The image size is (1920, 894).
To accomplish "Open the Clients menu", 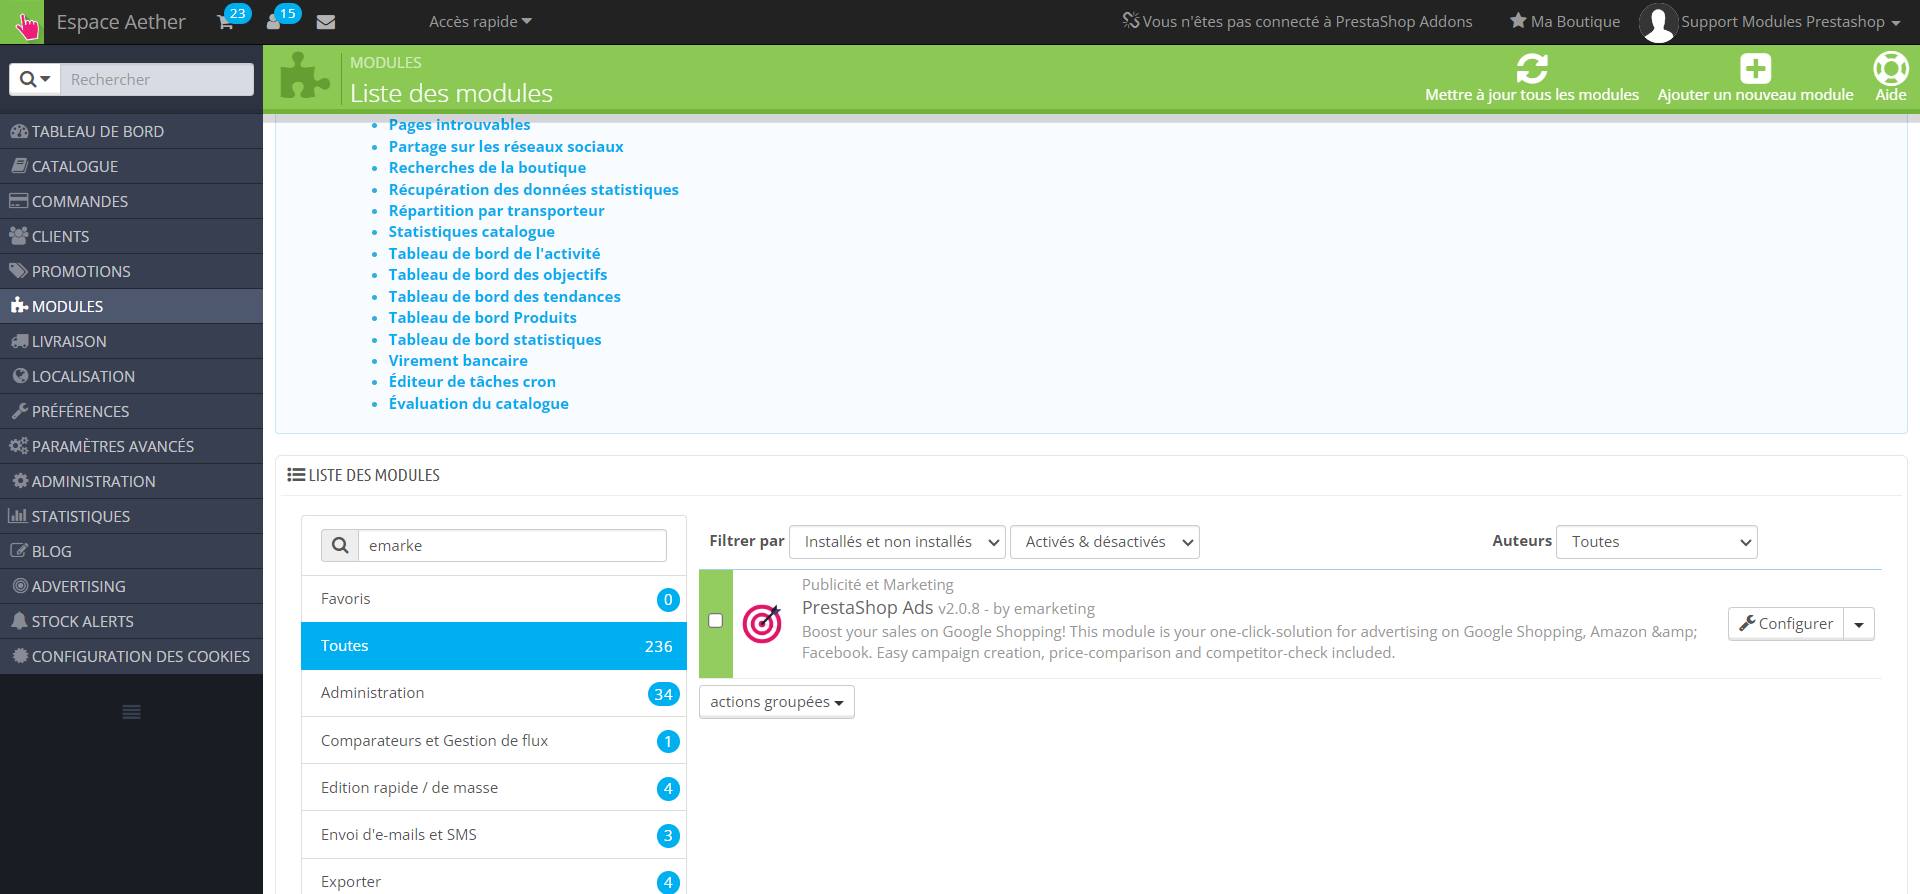I will pyautogui.click(x=131, y=236).
